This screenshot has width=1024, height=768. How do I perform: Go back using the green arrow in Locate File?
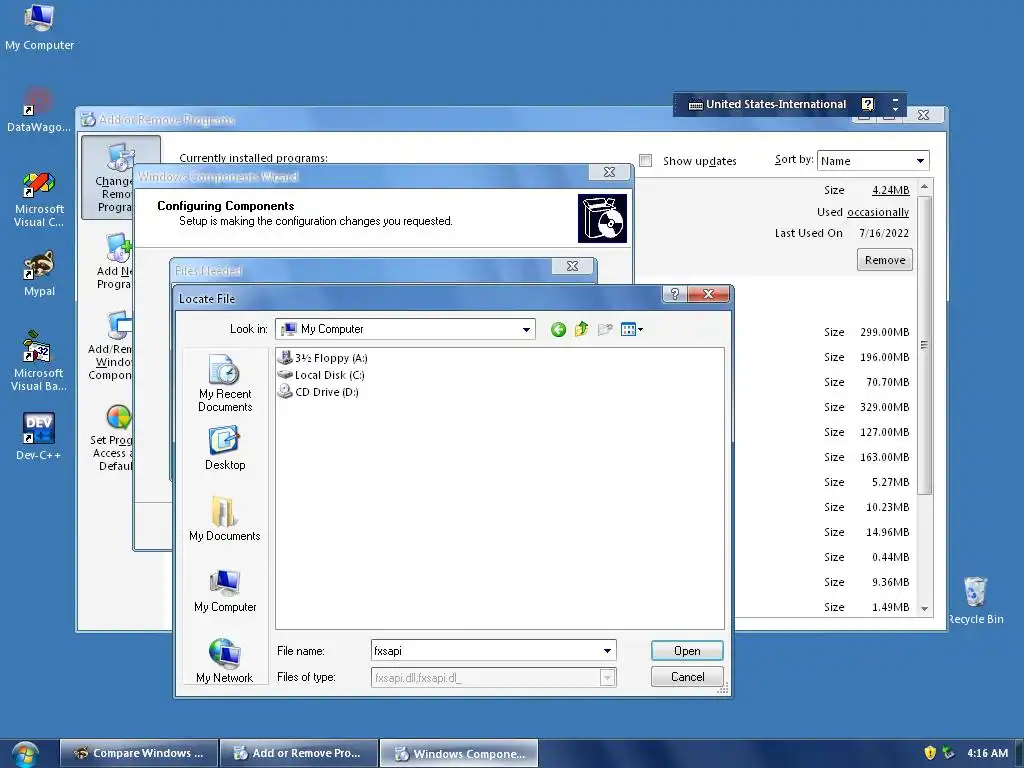[558, 330]
